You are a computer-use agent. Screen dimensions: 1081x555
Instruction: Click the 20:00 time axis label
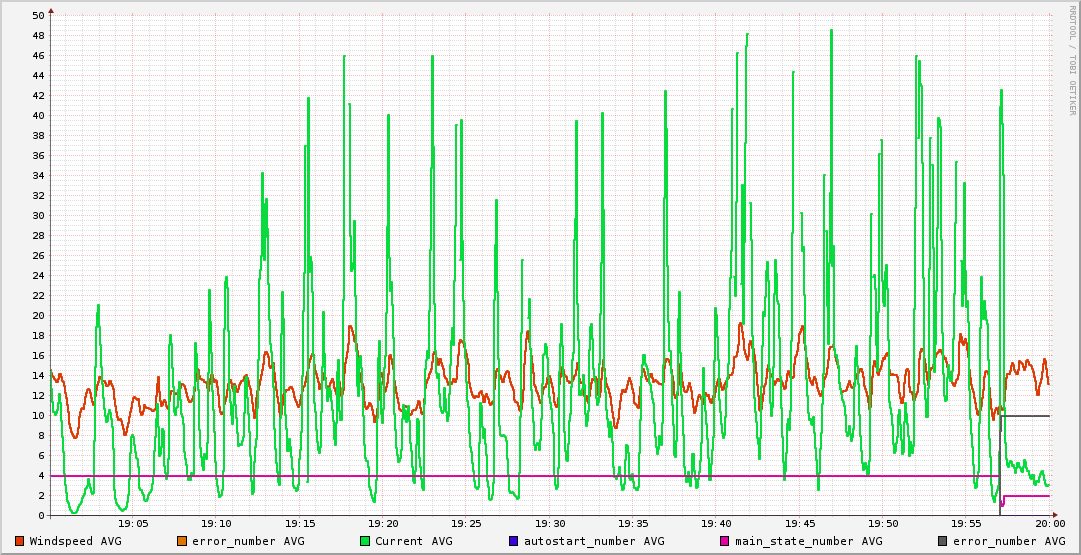click(x=1049, y=523)
